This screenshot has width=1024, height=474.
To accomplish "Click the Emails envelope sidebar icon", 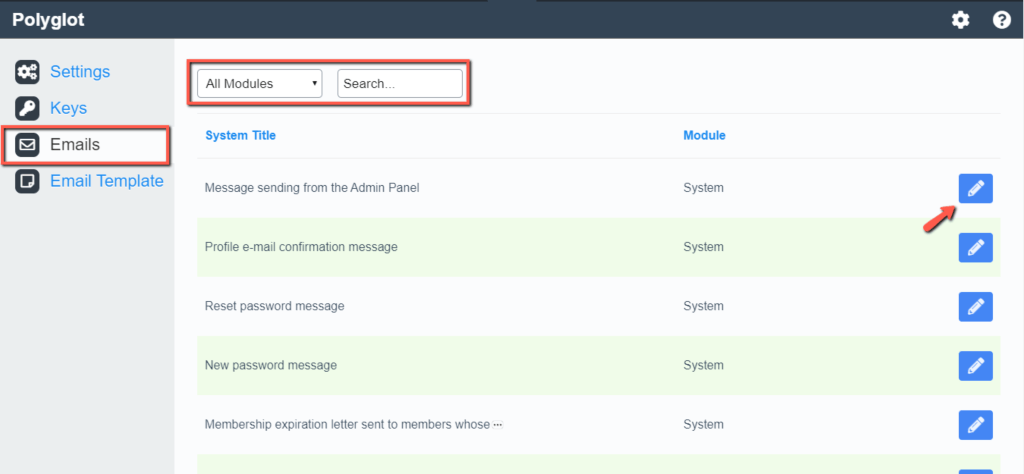I will (27, 144).
